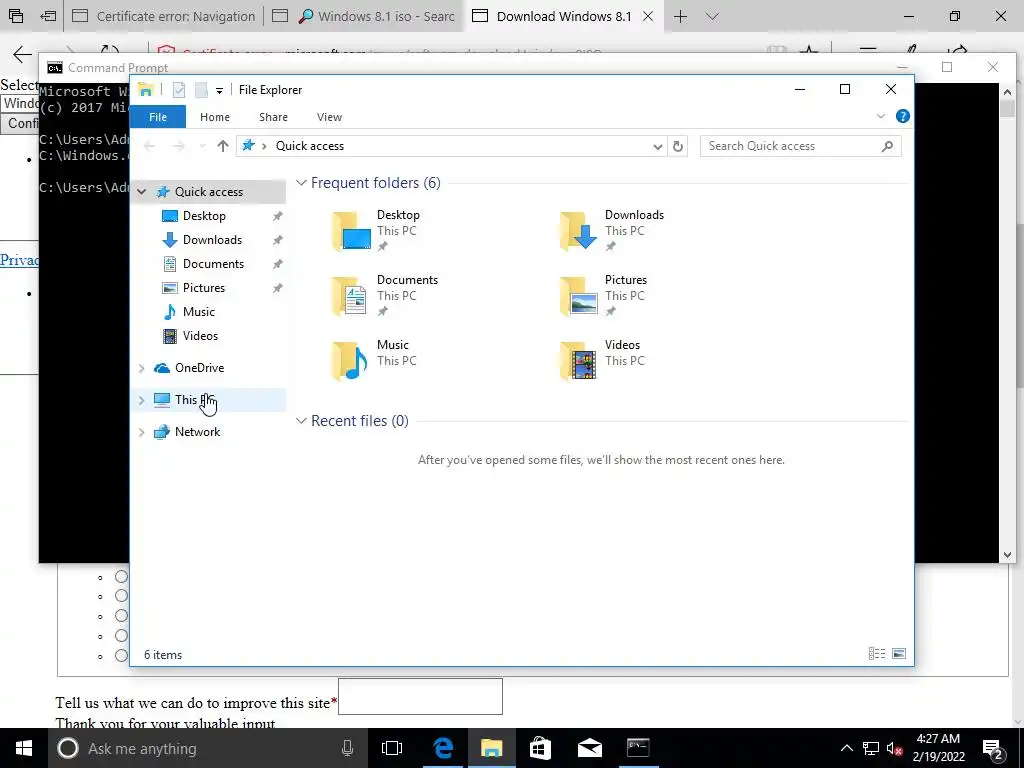Open the View ribbon tab

tap(329, 117)
